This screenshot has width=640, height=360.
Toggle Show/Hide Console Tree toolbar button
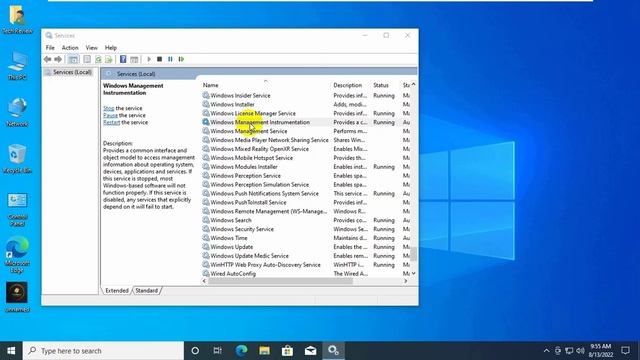point(73,60)
